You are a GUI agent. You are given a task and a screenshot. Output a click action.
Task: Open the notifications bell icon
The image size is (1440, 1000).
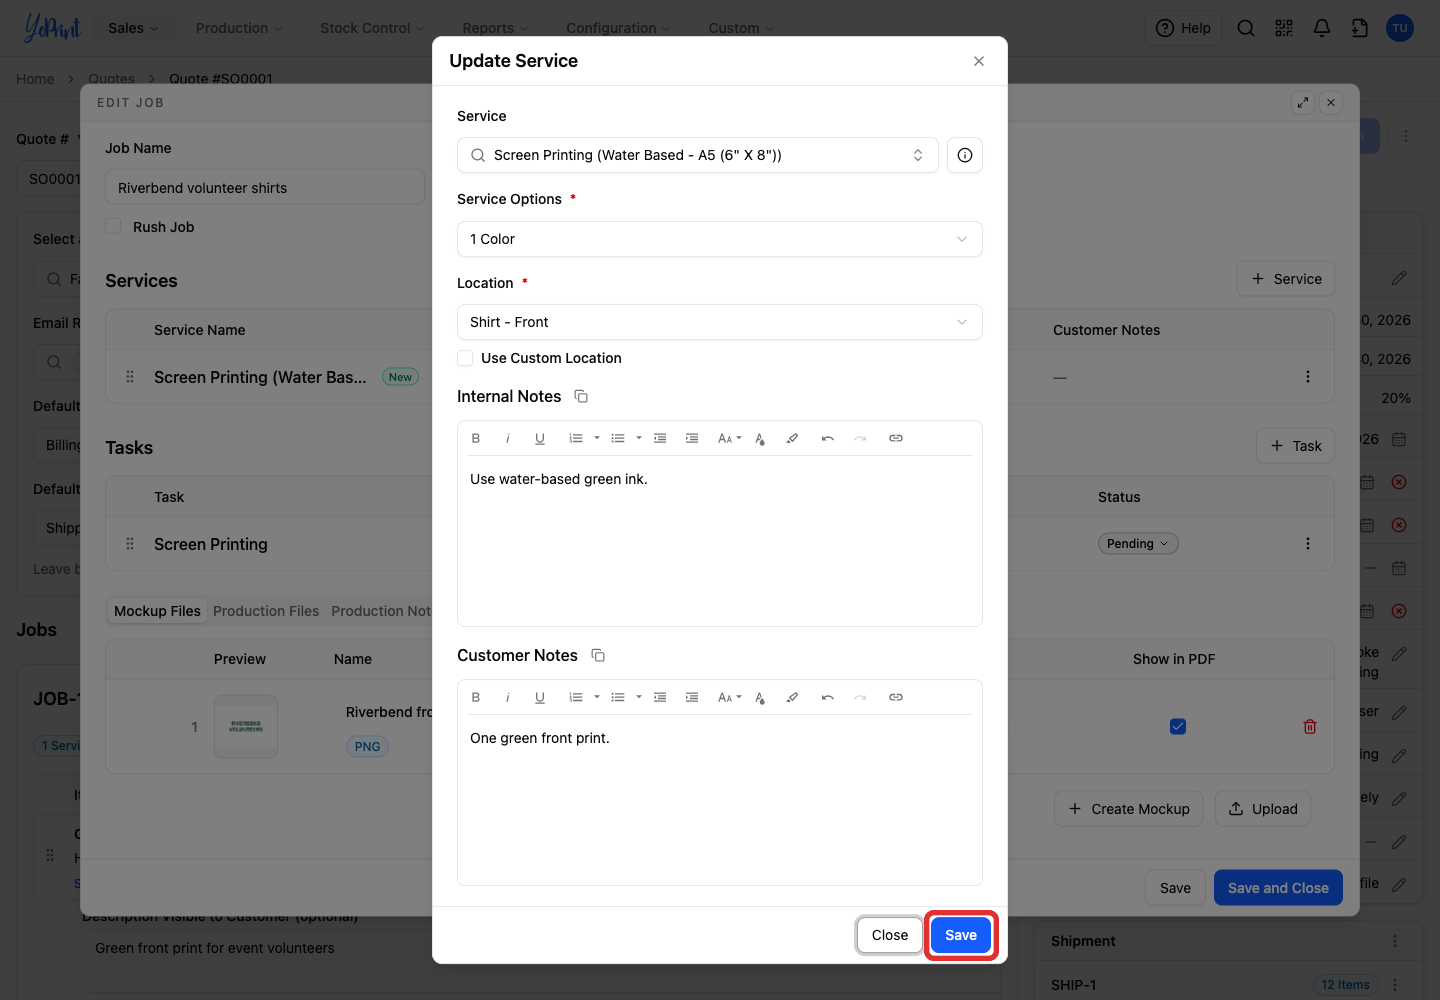(x=1322, y=28)
